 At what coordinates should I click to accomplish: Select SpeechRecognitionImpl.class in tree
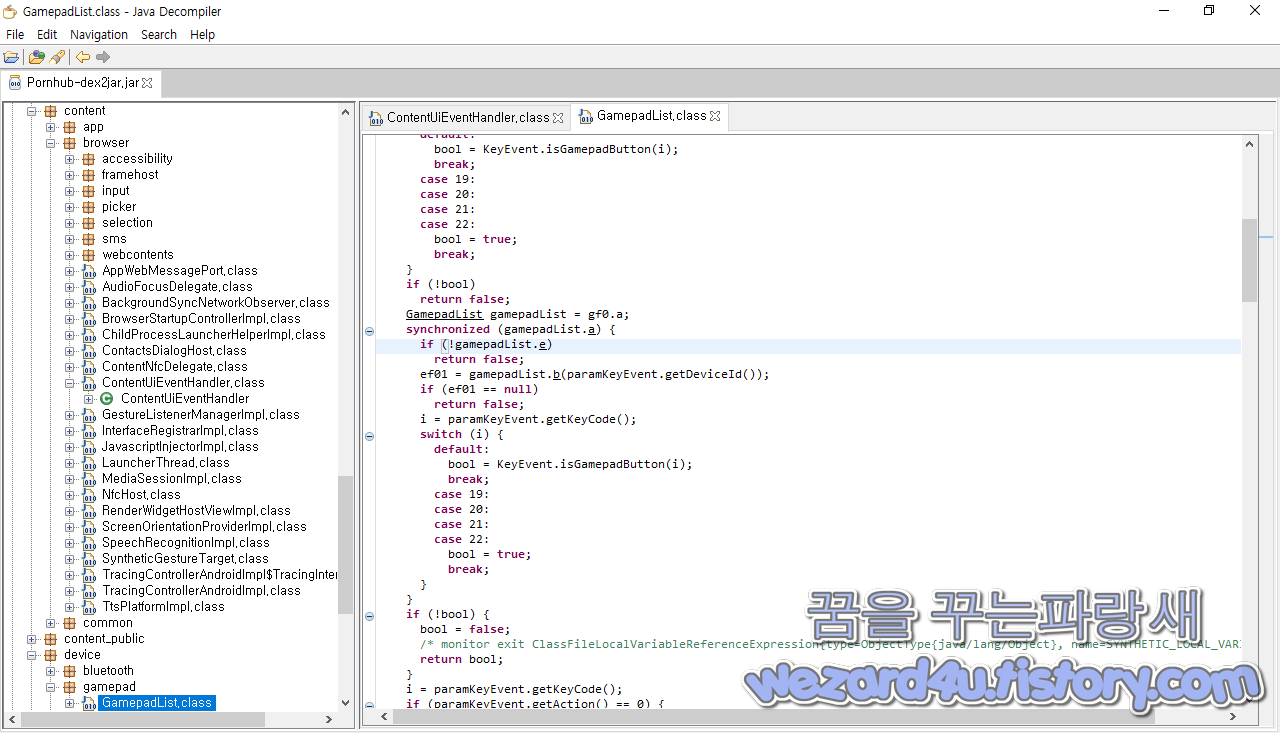tap(185, 543)
